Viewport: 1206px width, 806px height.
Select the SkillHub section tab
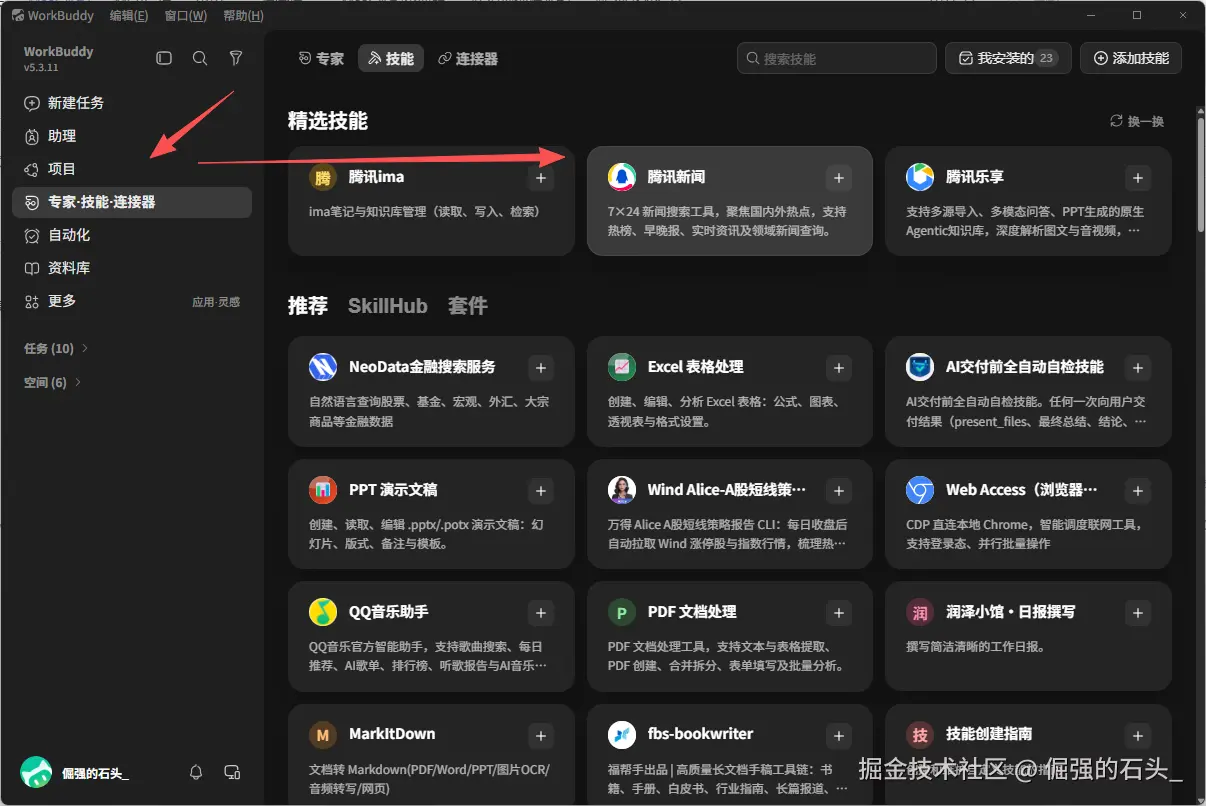pyautogui.click(x=388, y=306)
